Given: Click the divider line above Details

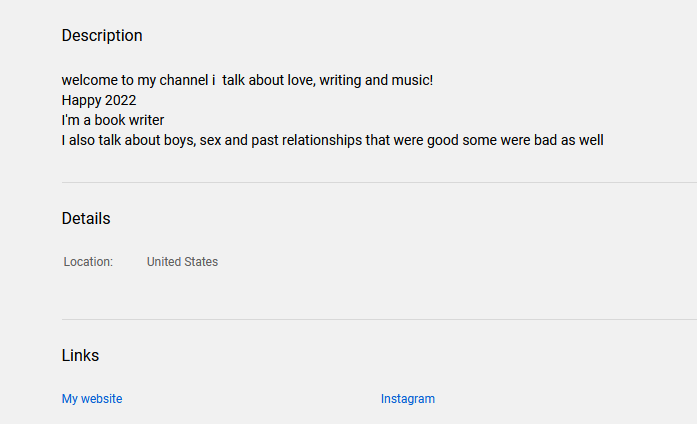Looking at the screenshot, I should (379, 182).
